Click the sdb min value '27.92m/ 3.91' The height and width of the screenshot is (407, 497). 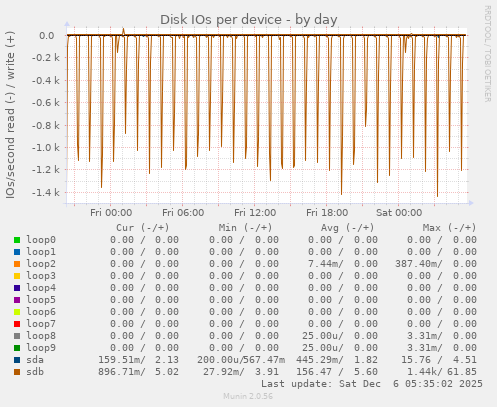[241, 372]
